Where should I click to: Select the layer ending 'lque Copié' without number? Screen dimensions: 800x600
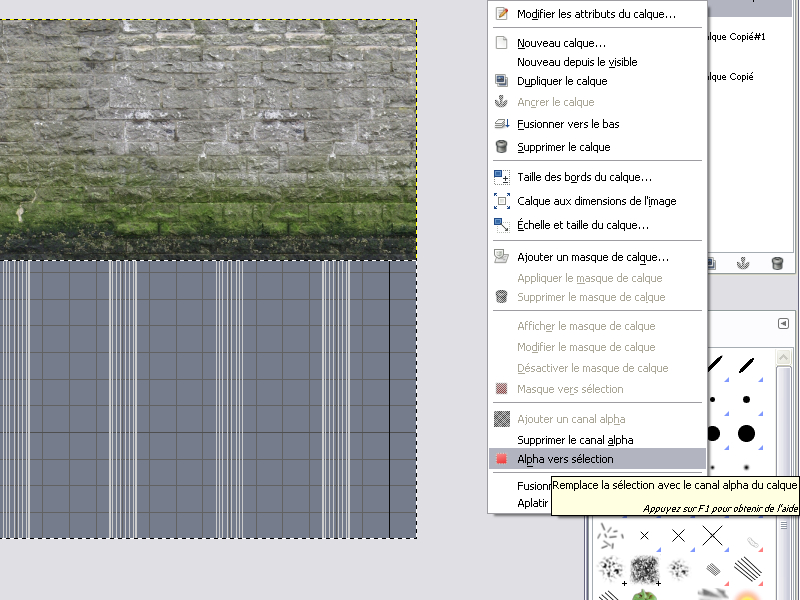click(x=731, y=77)
